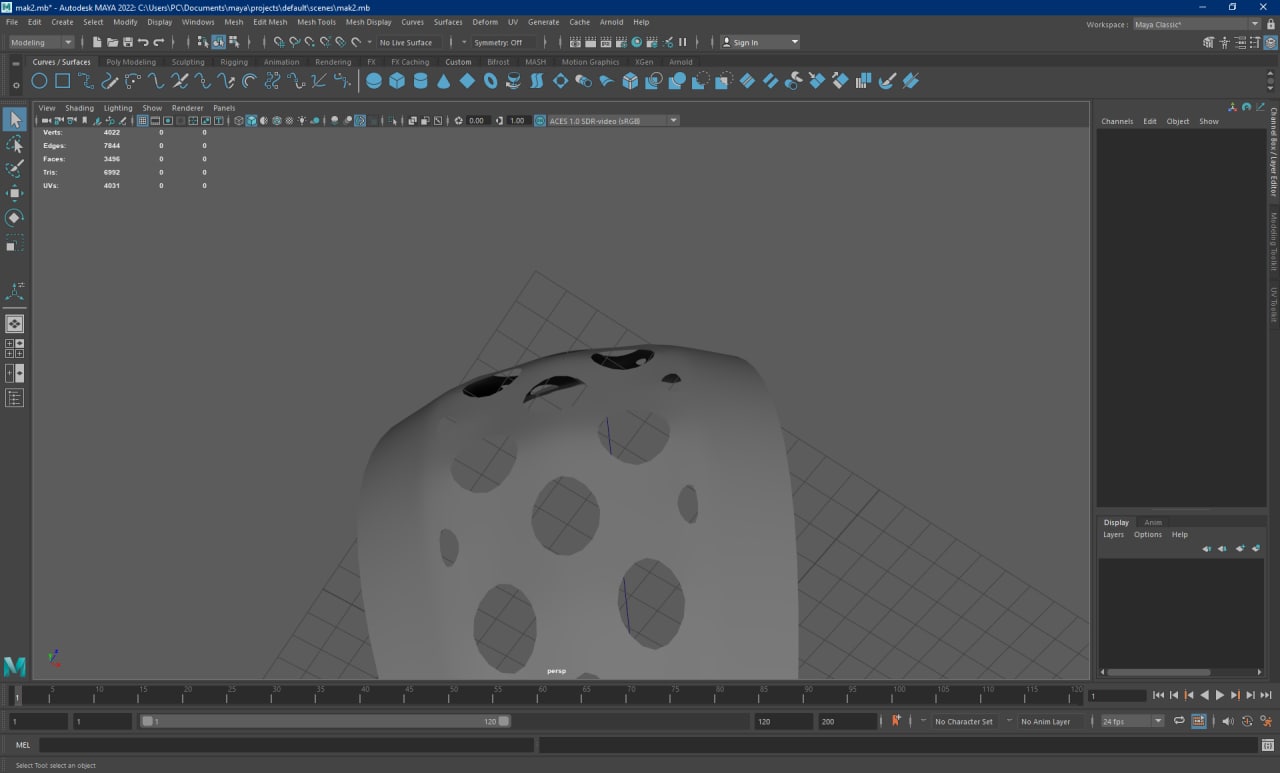1280x773 pixels.
Task: Activate the Scale tool in Tool Box
Action: 15,242
